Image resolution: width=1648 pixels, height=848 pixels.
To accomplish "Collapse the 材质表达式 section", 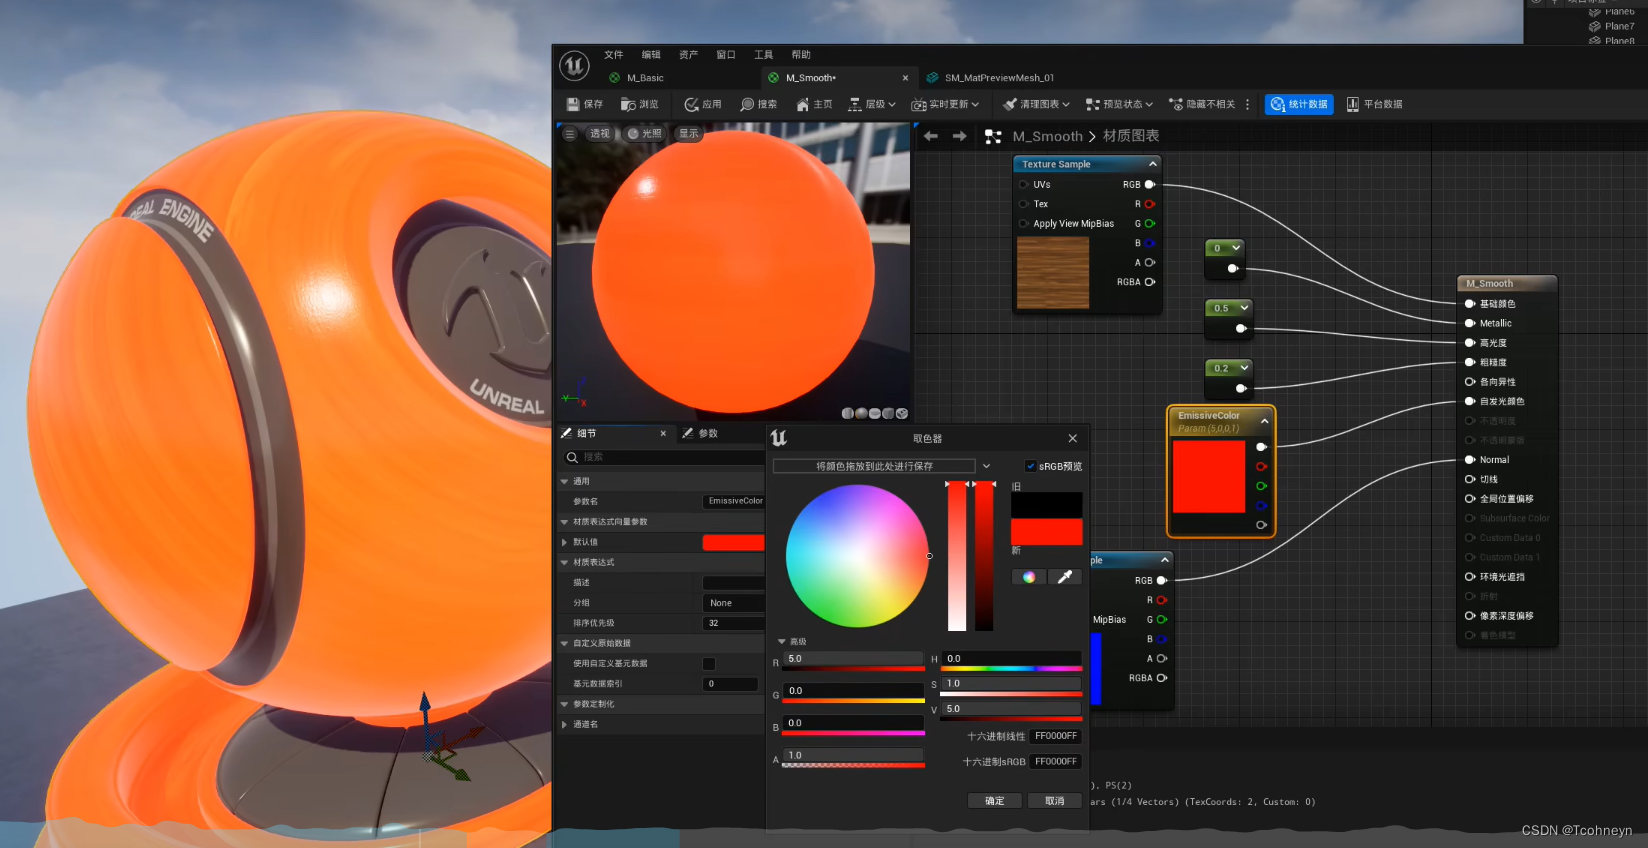I will pyautogui.click(x=565, y=562).
